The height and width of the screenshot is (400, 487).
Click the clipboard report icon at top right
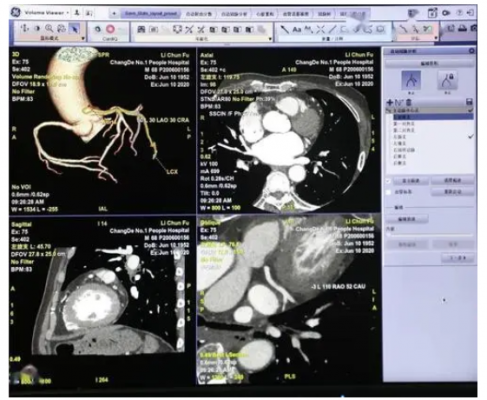click(x=432, y=13)
